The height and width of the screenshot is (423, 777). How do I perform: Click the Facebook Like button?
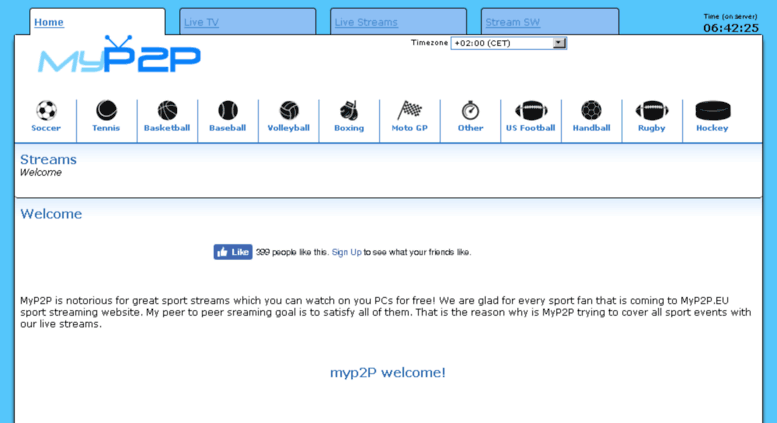click(x=233, y=252)
